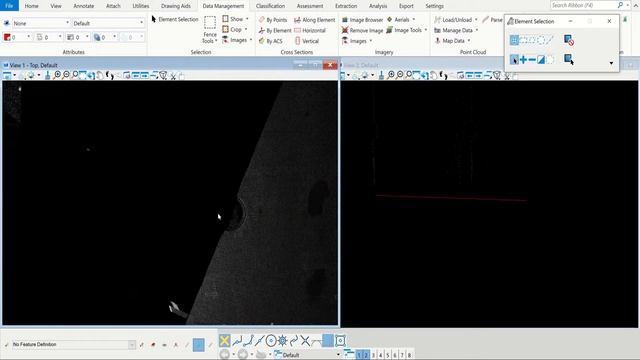Select the Intersection snap X icon
The width and height of the screenshot is (640, 360).
coord(305,340)
